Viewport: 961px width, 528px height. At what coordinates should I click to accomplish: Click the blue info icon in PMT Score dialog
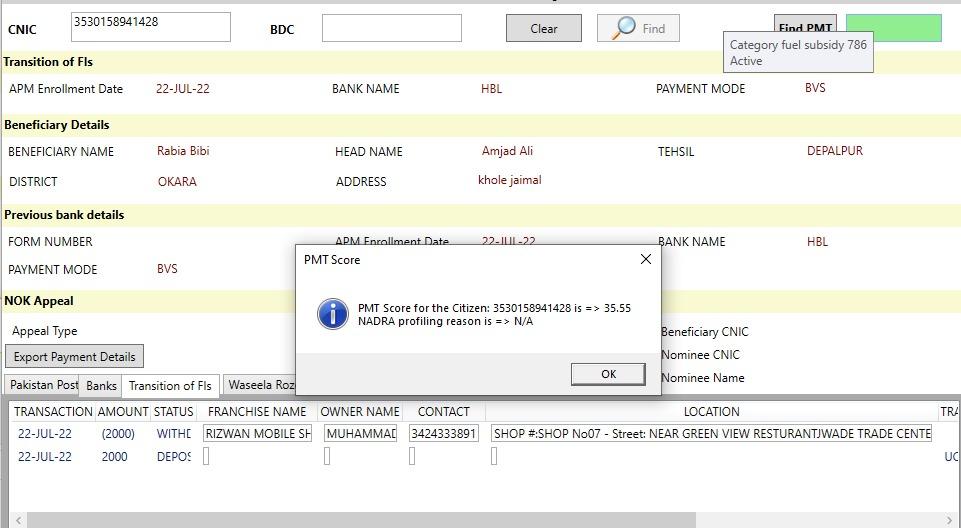pyautogui.click(x=333, y=314)
